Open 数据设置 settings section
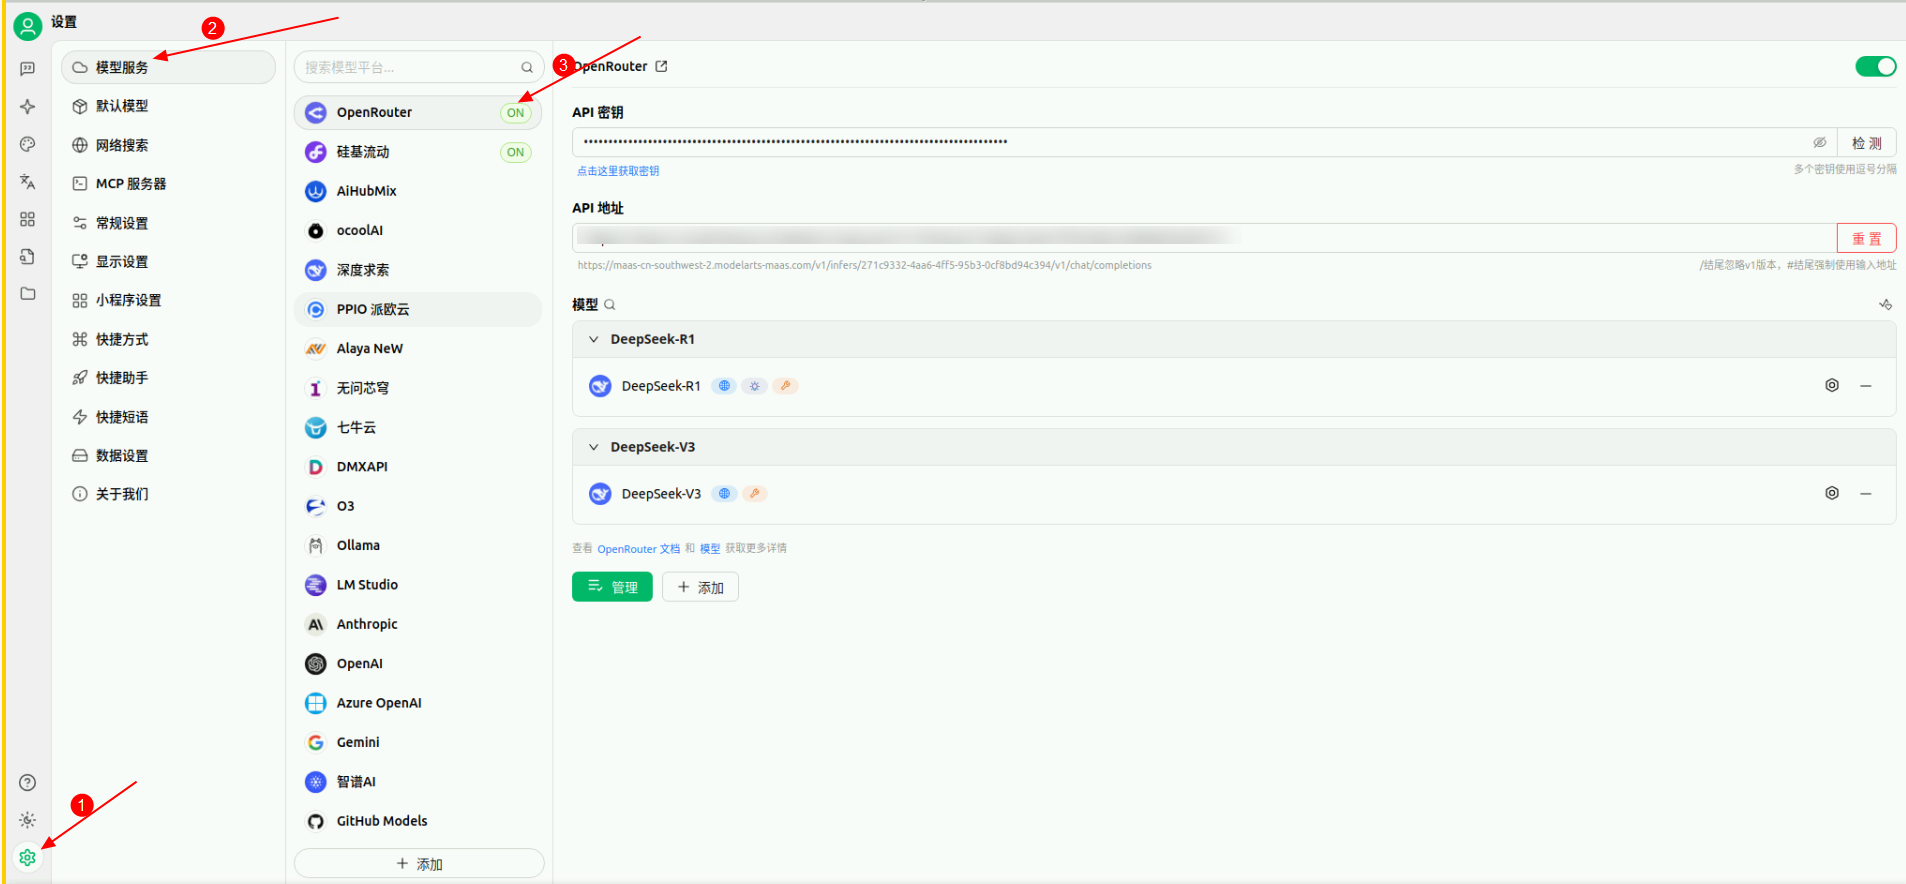Screen dimensions: 1906x884 (168, 455)
